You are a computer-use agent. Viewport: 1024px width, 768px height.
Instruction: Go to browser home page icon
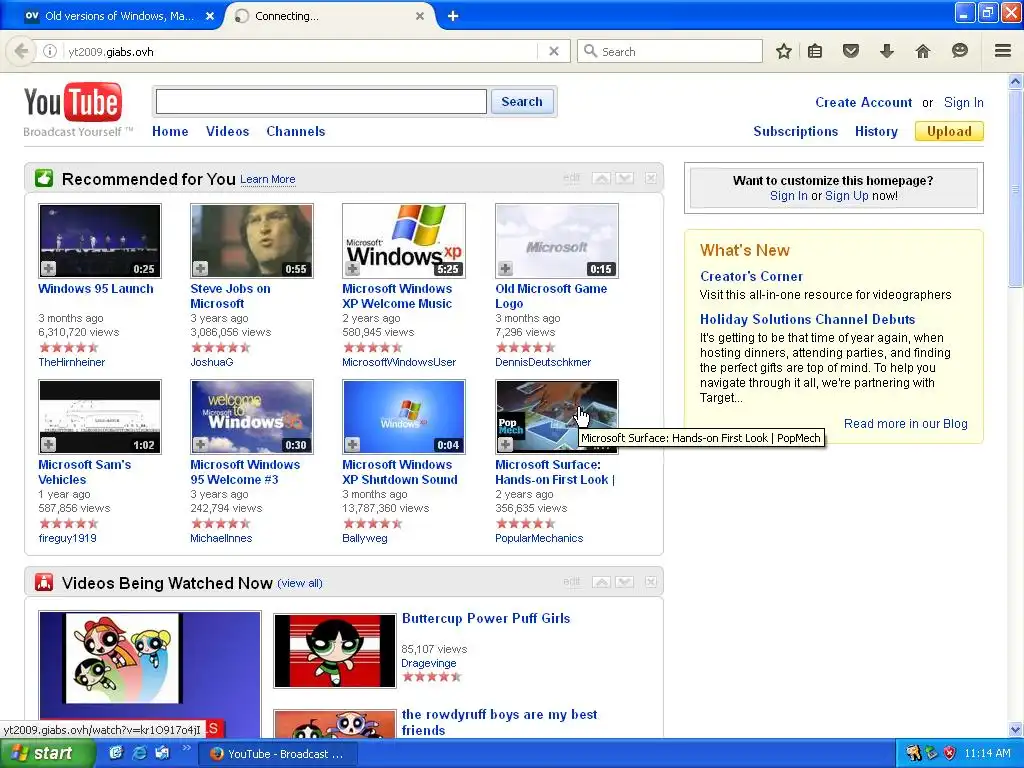pyautogui.click(x=922, y=51)
